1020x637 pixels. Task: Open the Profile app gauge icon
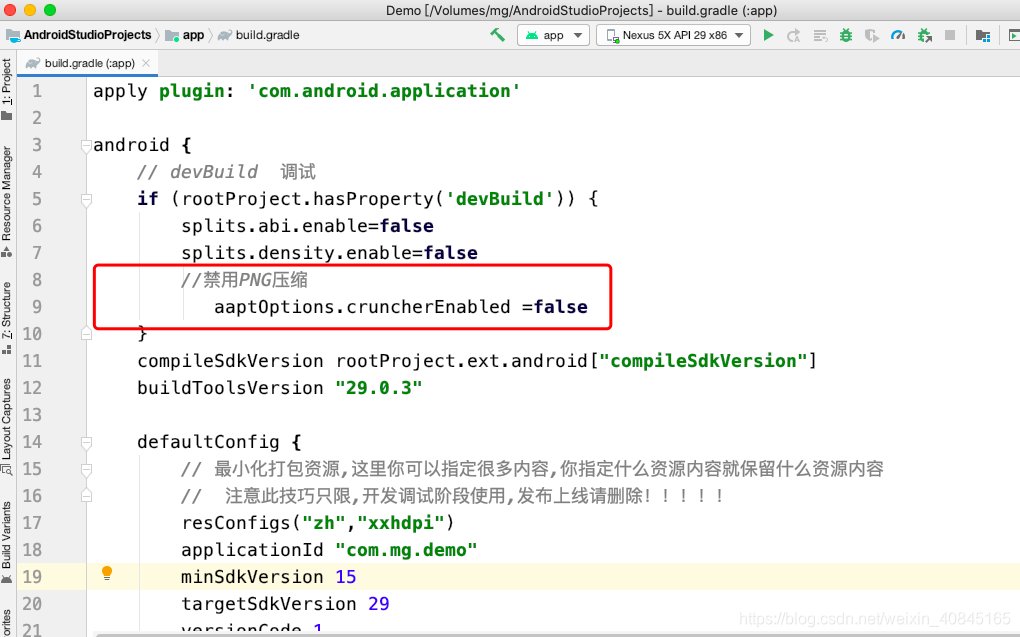point(898,35)
